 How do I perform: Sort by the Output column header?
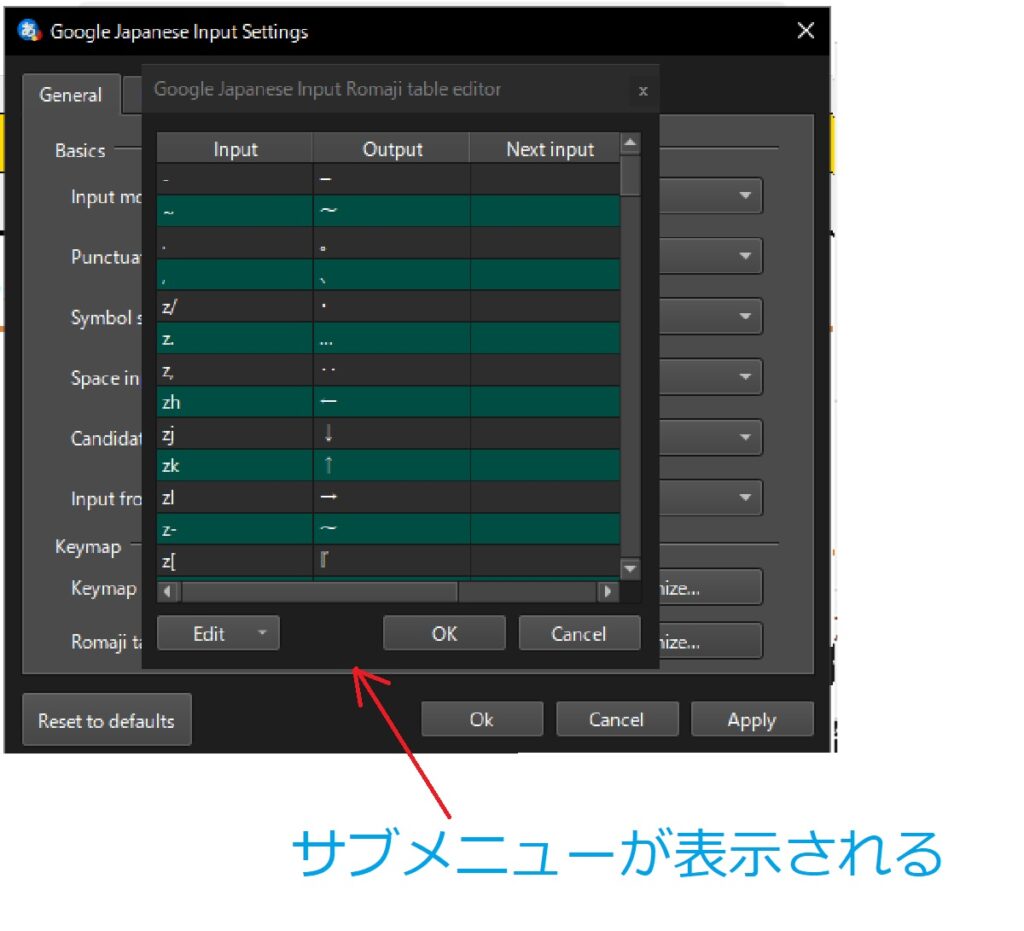pyautogui.click(x=392, y=149)
